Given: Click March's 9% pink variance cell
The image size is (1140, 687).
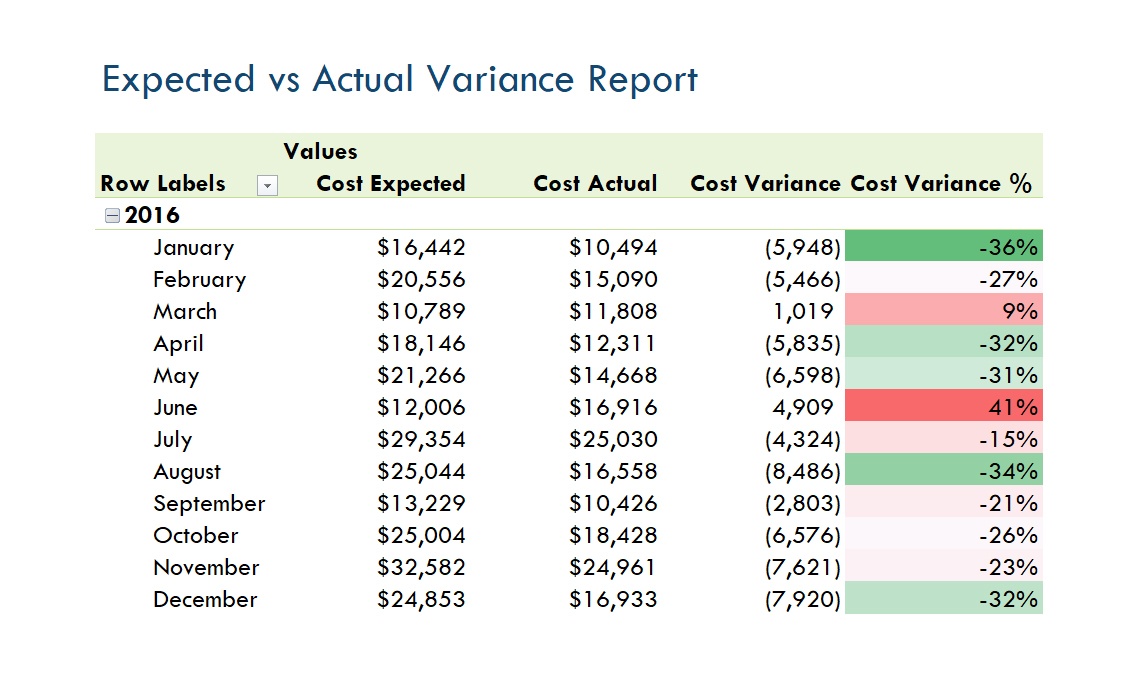Looking at the screenshot, I should click(x=944, y=310).
